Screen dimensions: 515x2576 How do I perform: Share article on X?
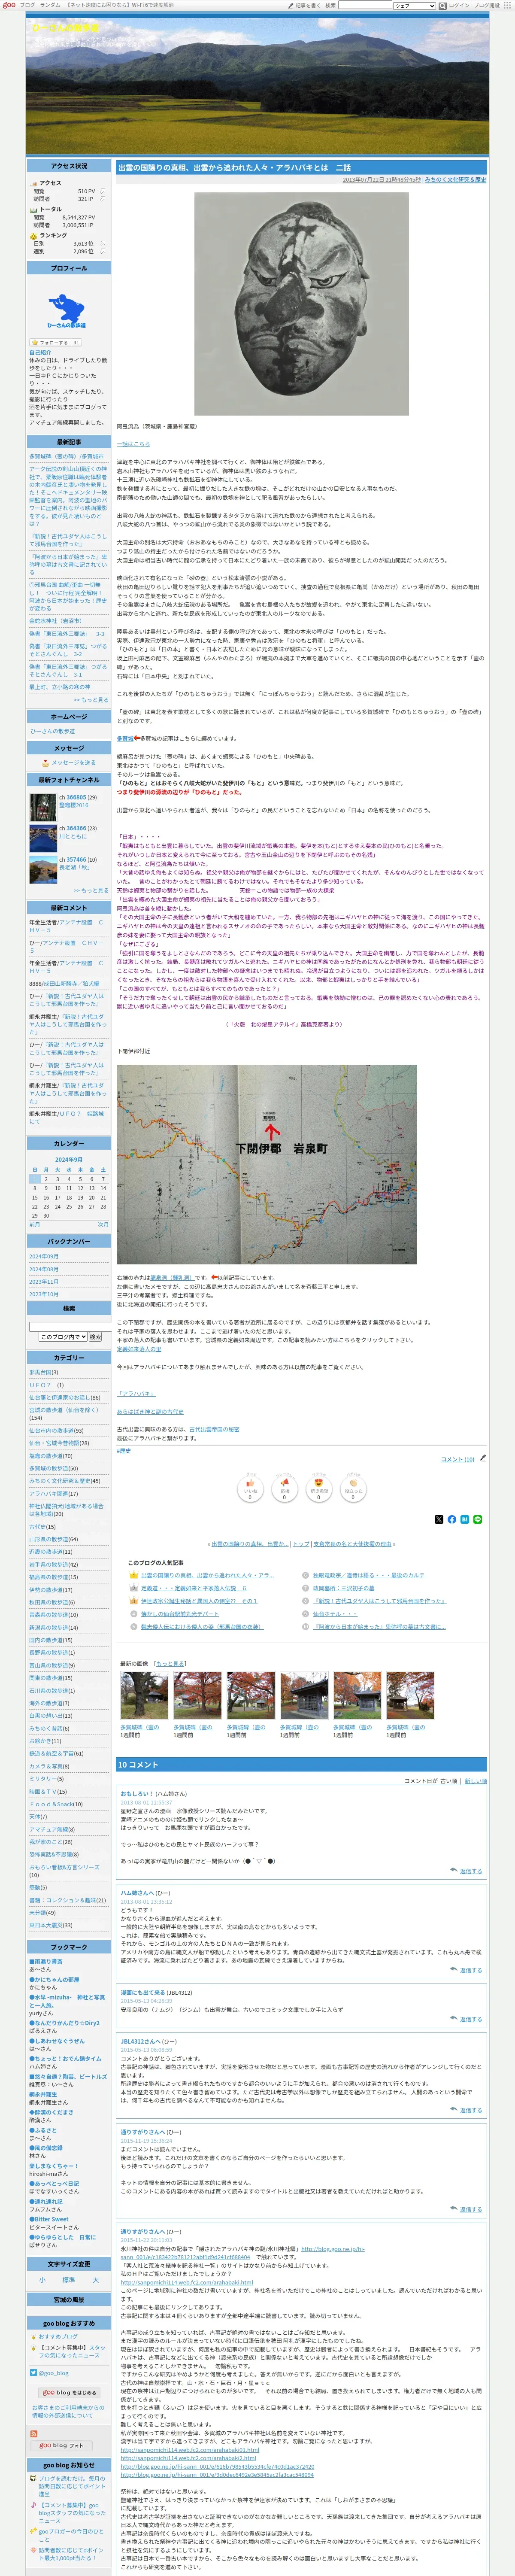pos(438,1520)
